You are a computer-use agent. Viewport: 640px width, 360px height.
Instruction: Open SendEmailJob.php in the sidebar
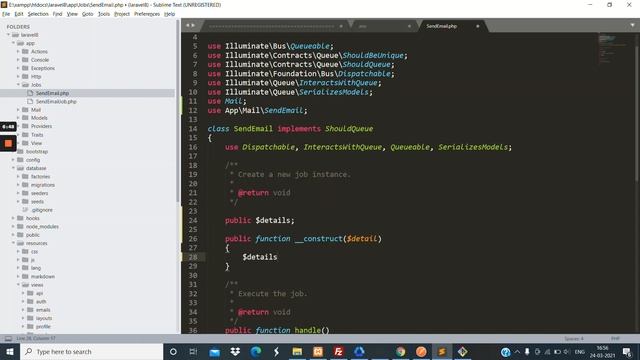(56, 102)
